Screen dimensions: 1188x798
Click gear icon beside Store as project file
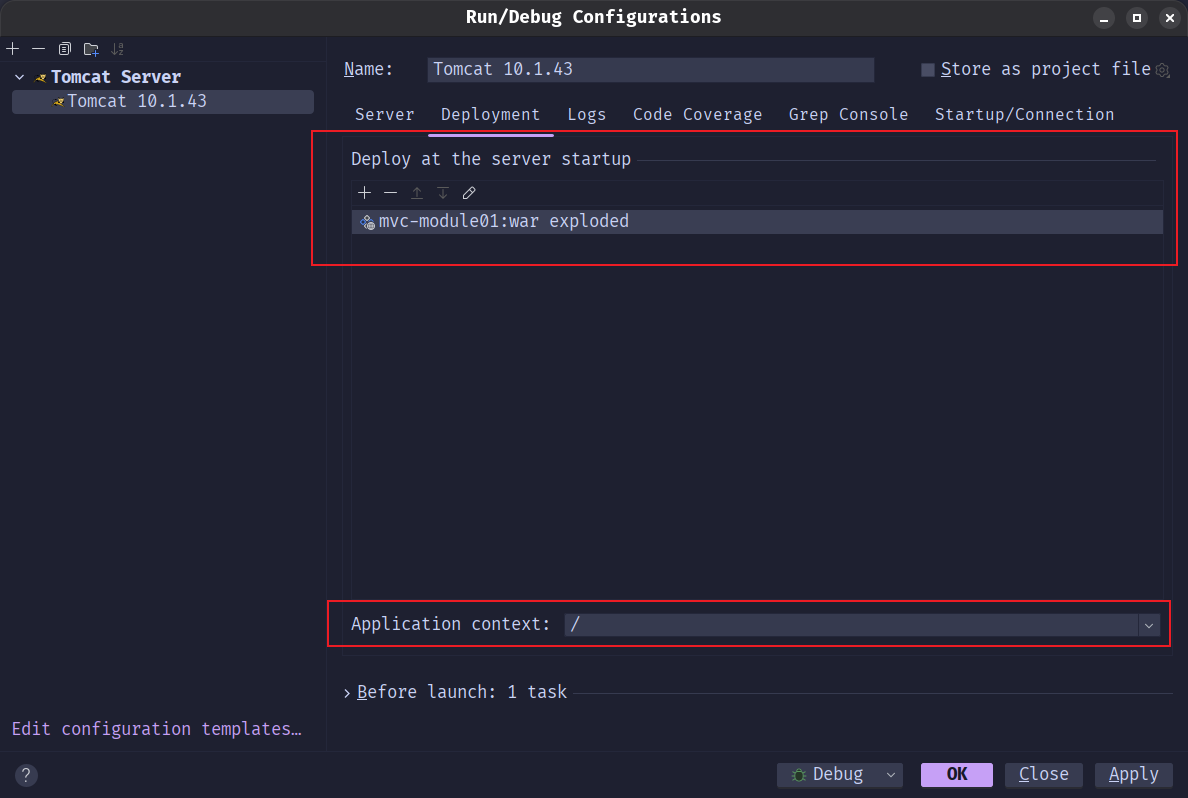point(1162,70)
